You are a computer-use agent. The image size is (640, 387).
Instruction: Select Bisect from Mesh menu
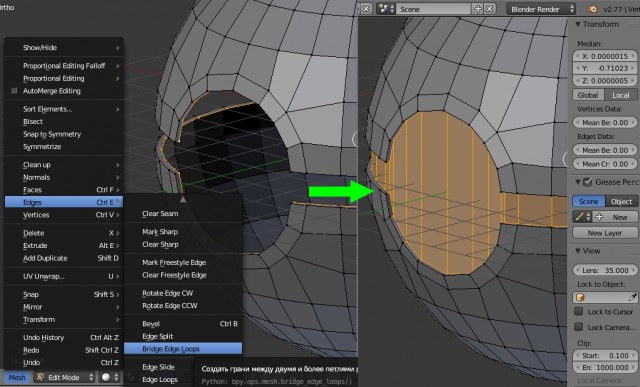[64, 122]
